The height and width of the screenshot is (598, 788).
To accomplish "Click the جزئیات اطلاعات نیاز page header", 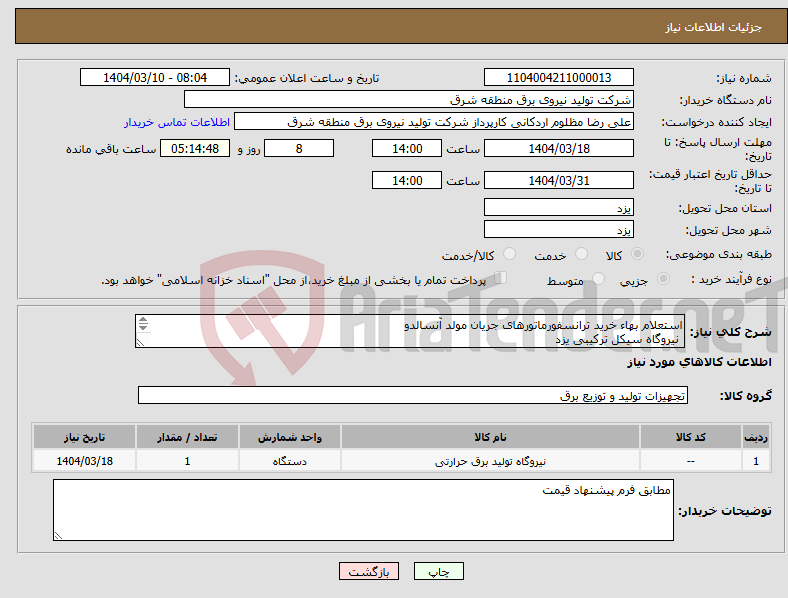I will (x=714, y=27).
